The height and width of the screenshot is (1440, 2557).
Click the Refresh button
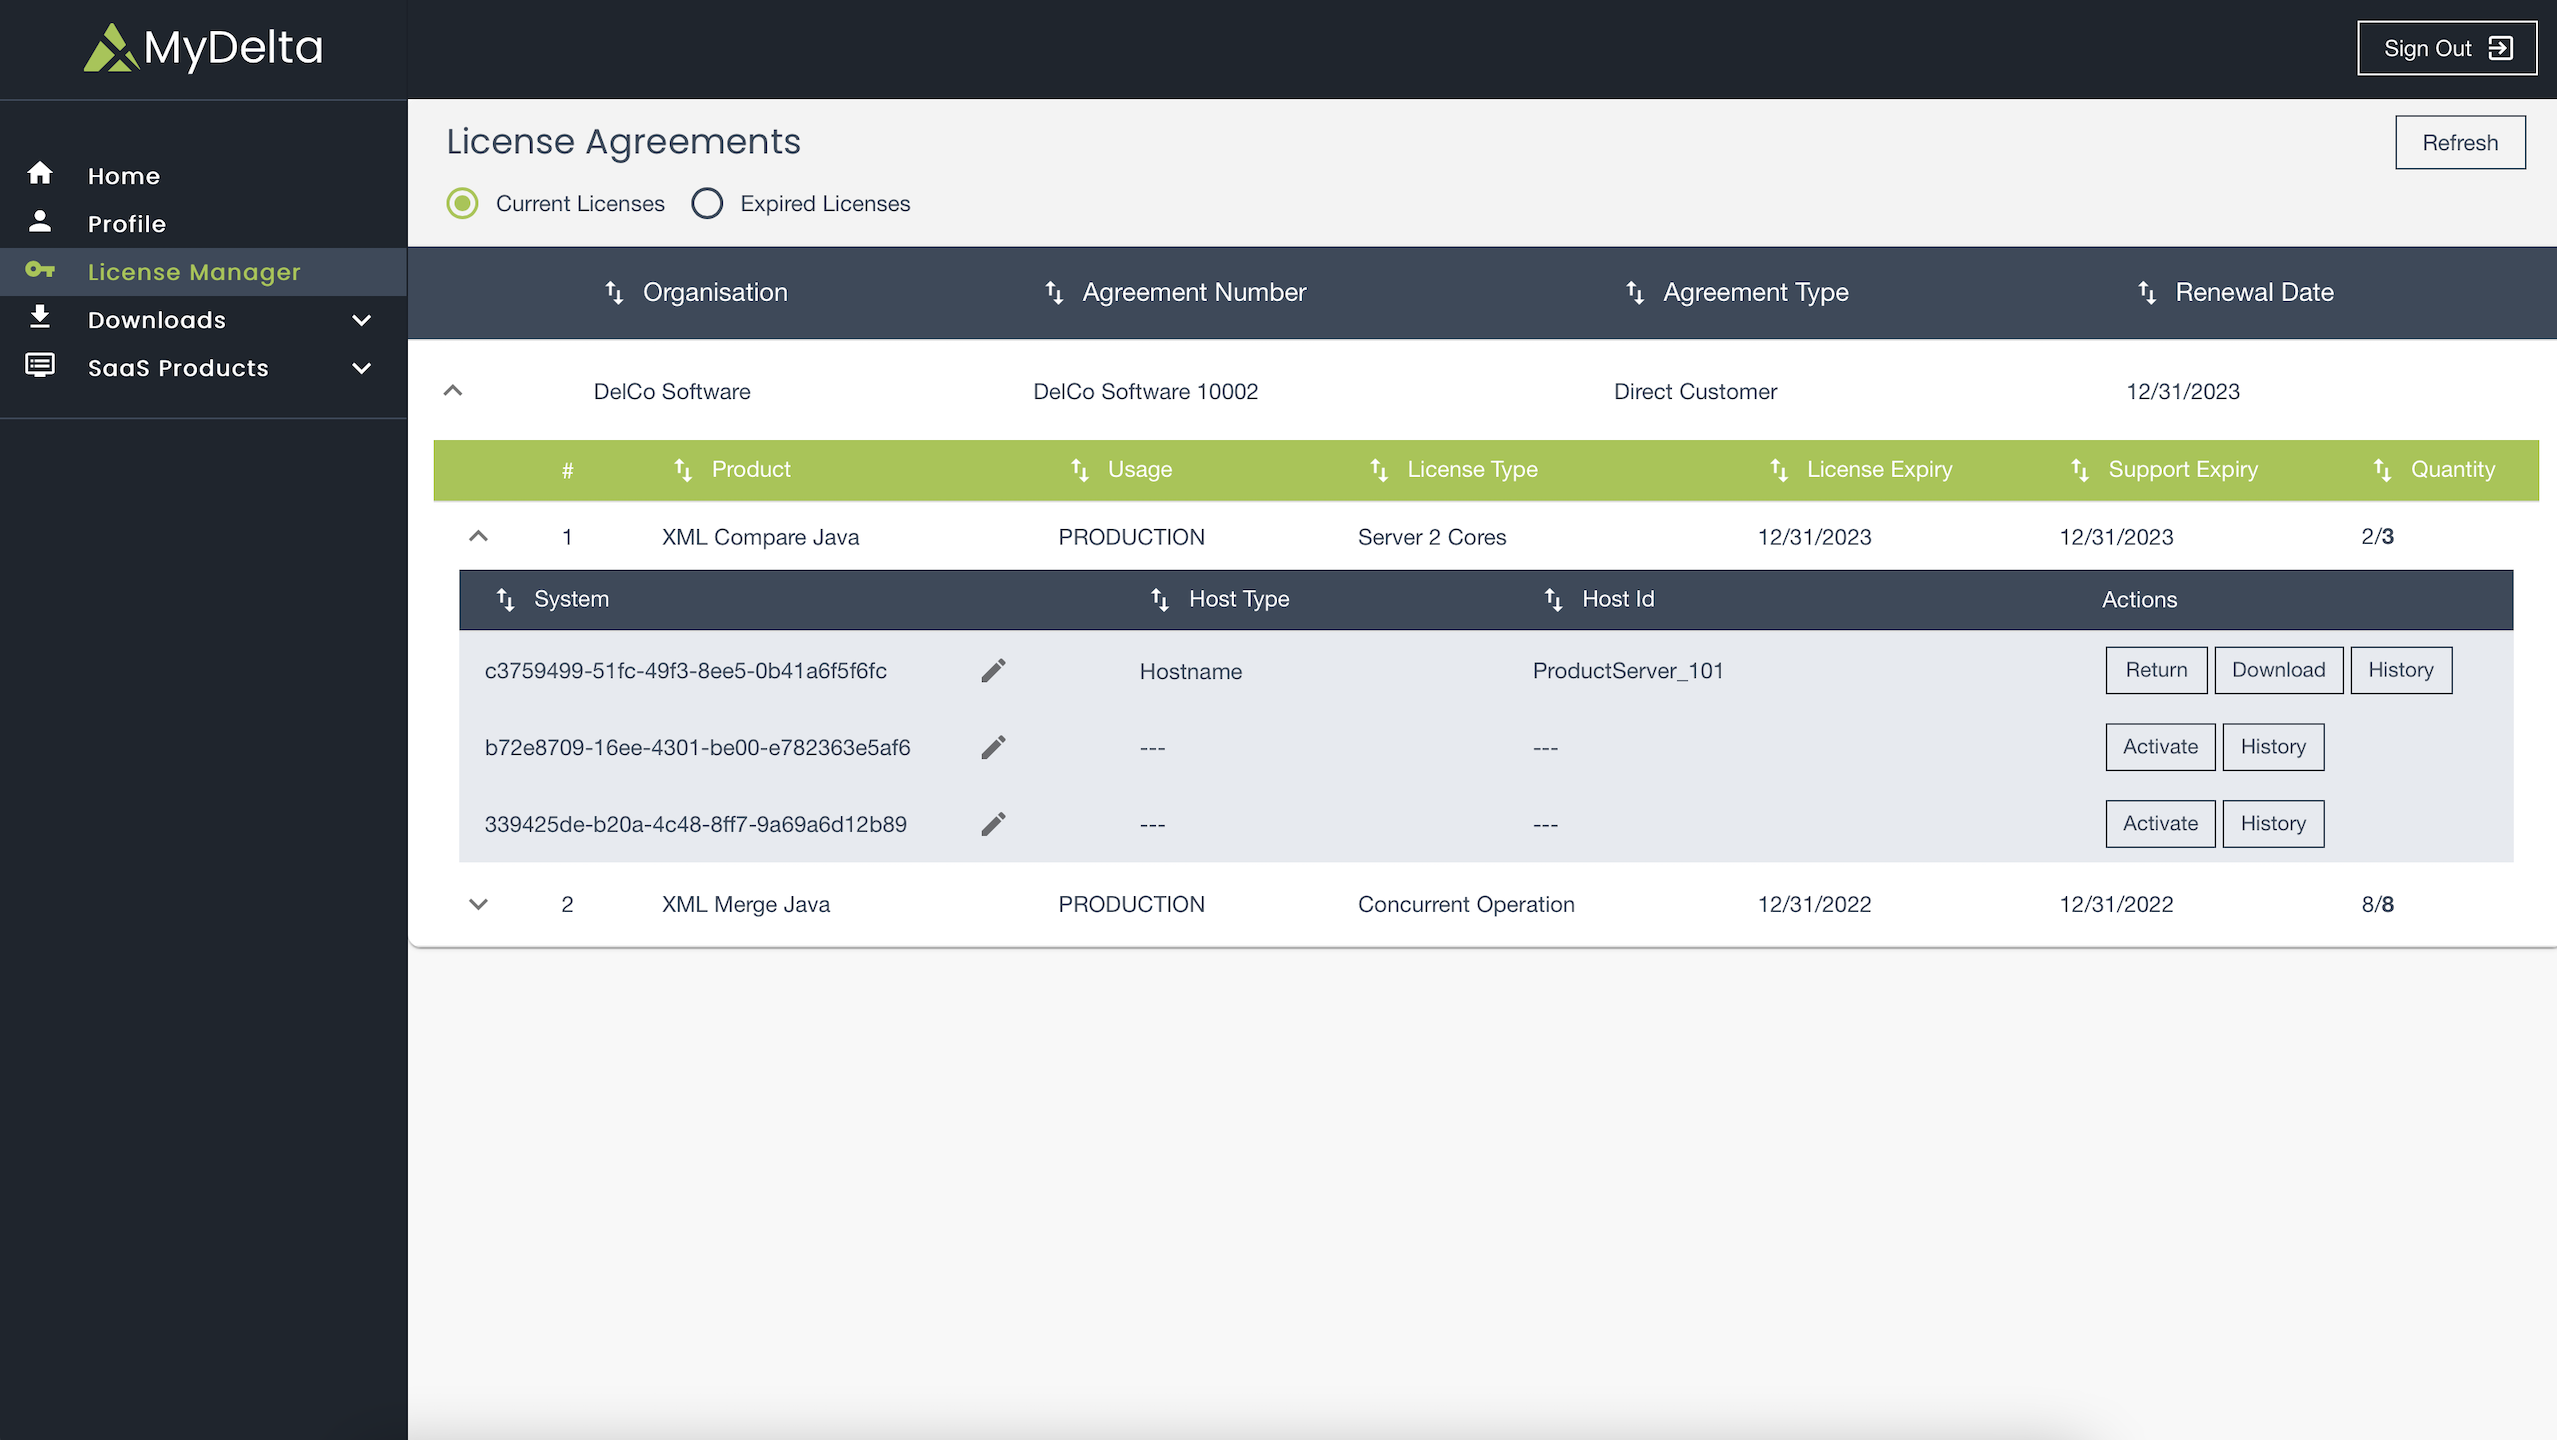click(x=2459, y=143)
